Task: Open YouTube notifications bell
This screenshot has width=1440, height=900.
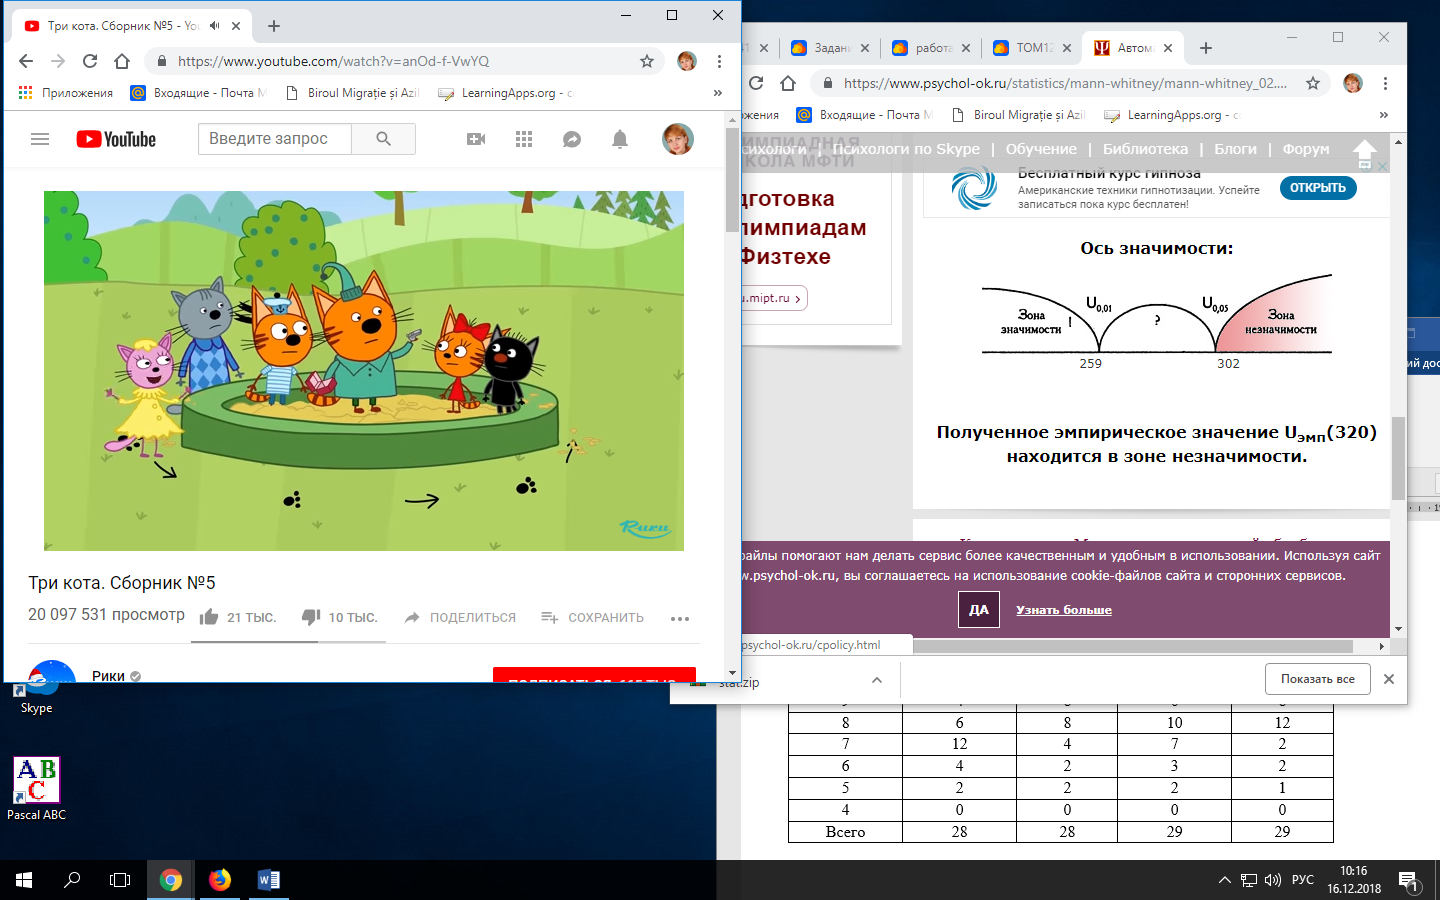Action: pos(620,139)
